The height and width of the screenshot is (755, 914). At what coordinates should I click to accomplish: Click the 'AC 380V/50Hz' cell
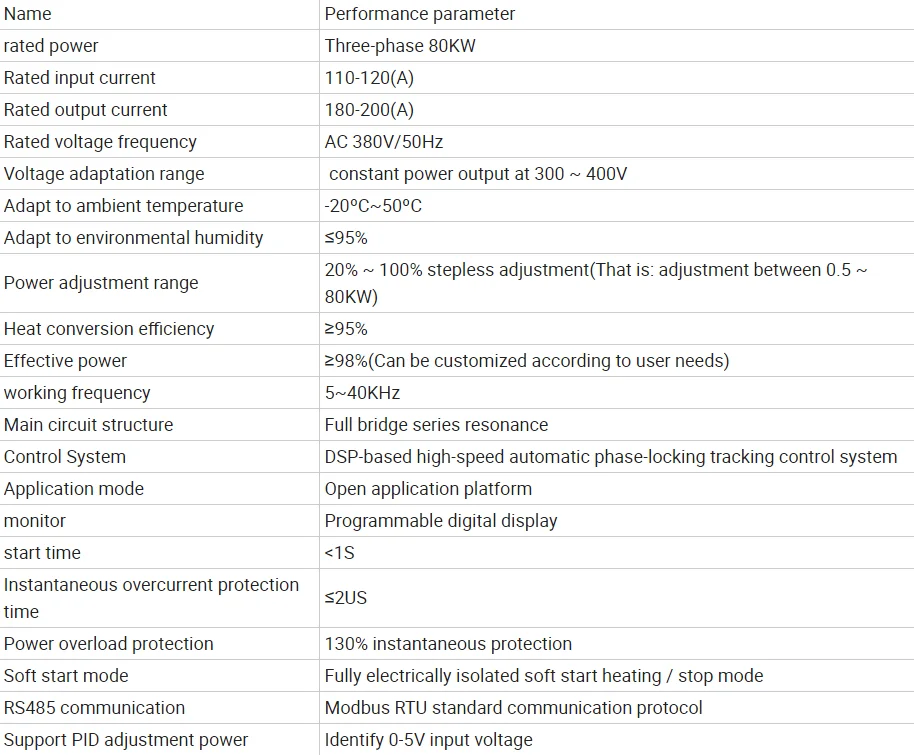pos(384,142)
